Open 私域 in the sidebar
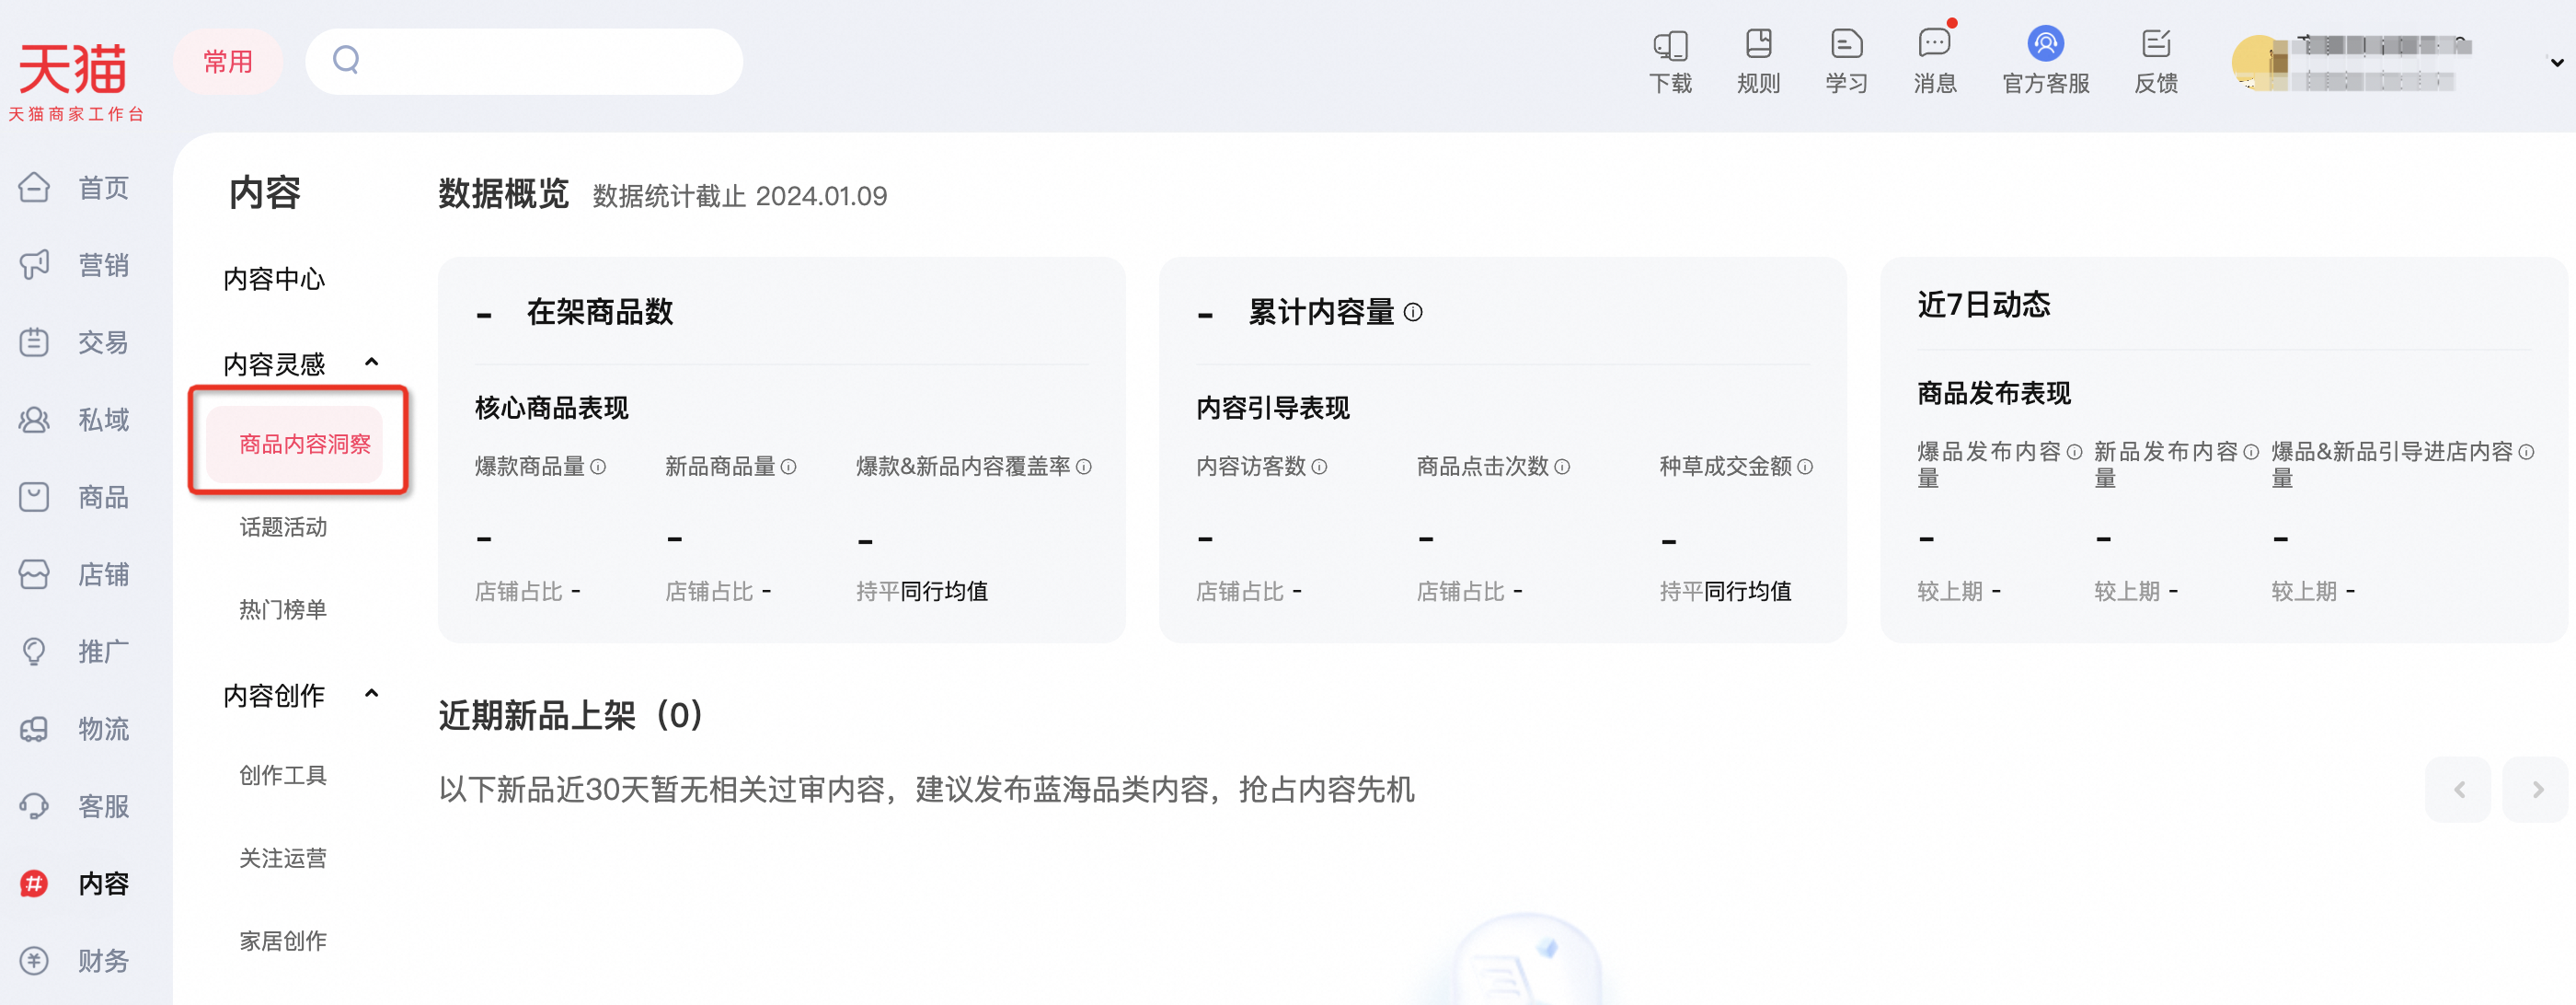This screenshot has width=2576, height=1005. (x=75, y=419)
